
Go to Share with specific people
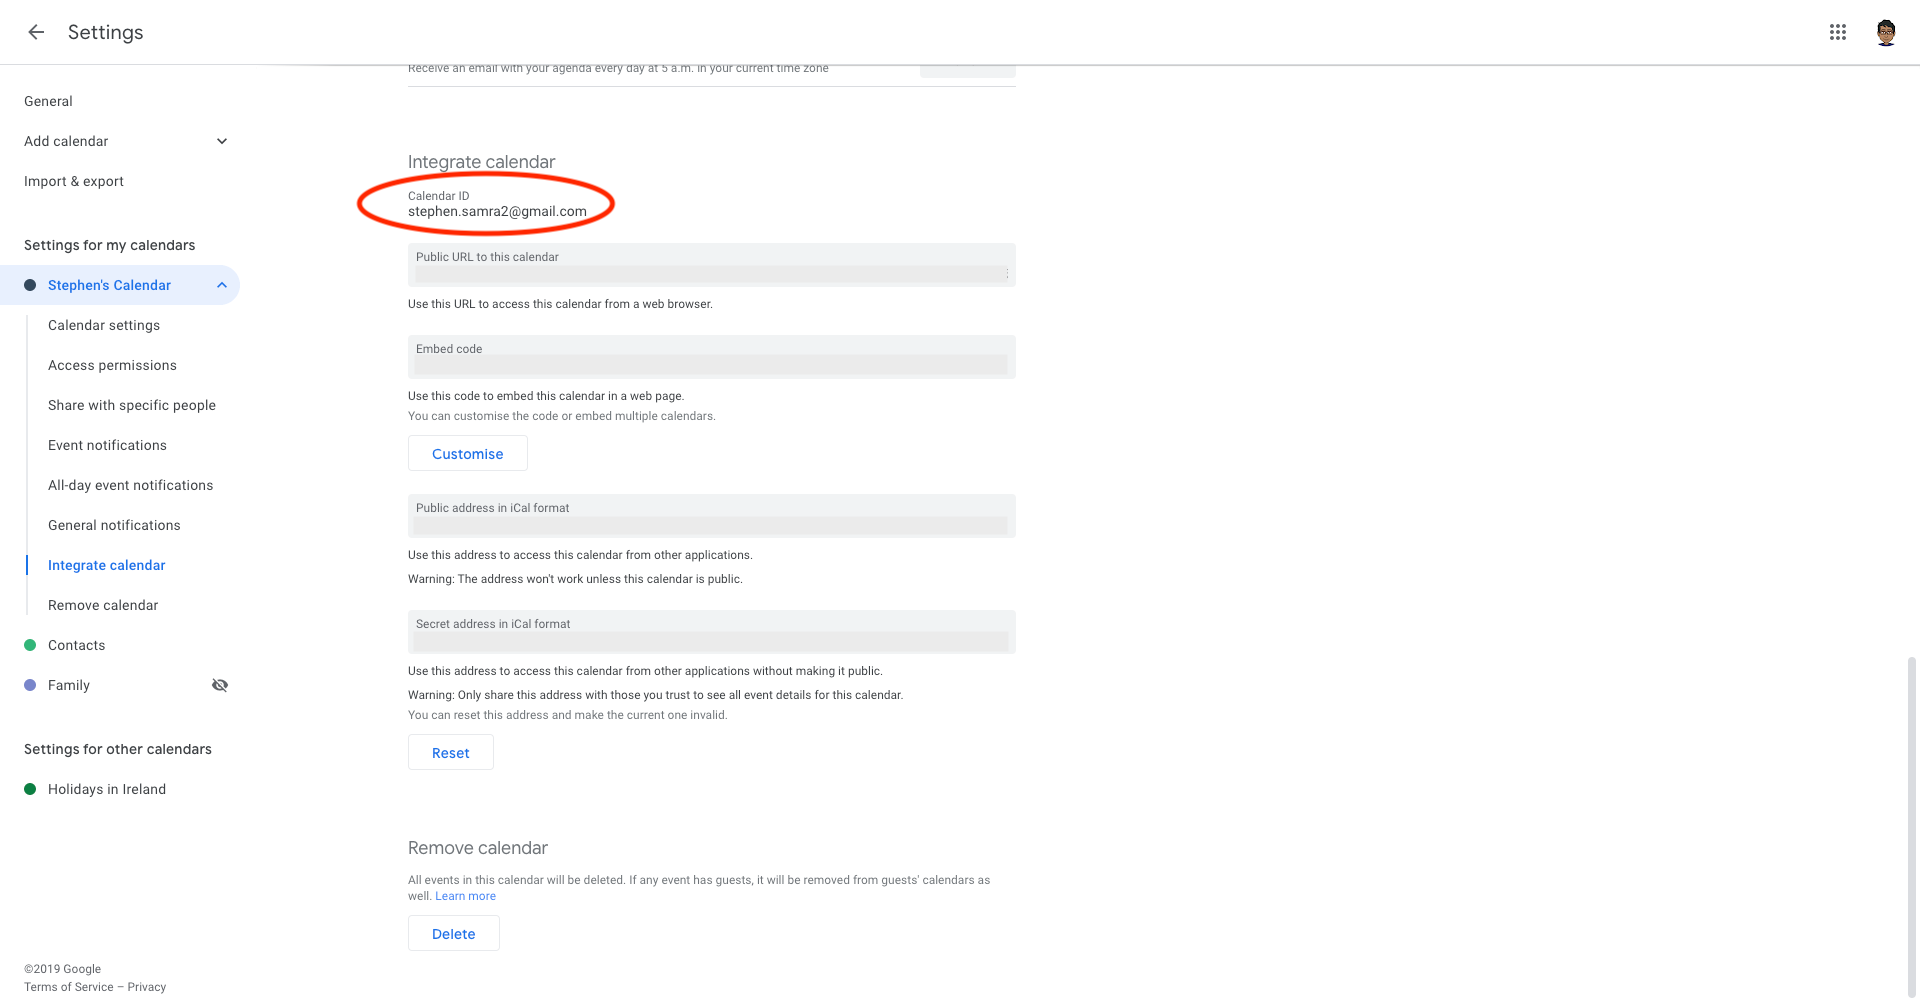click(132, 405)
